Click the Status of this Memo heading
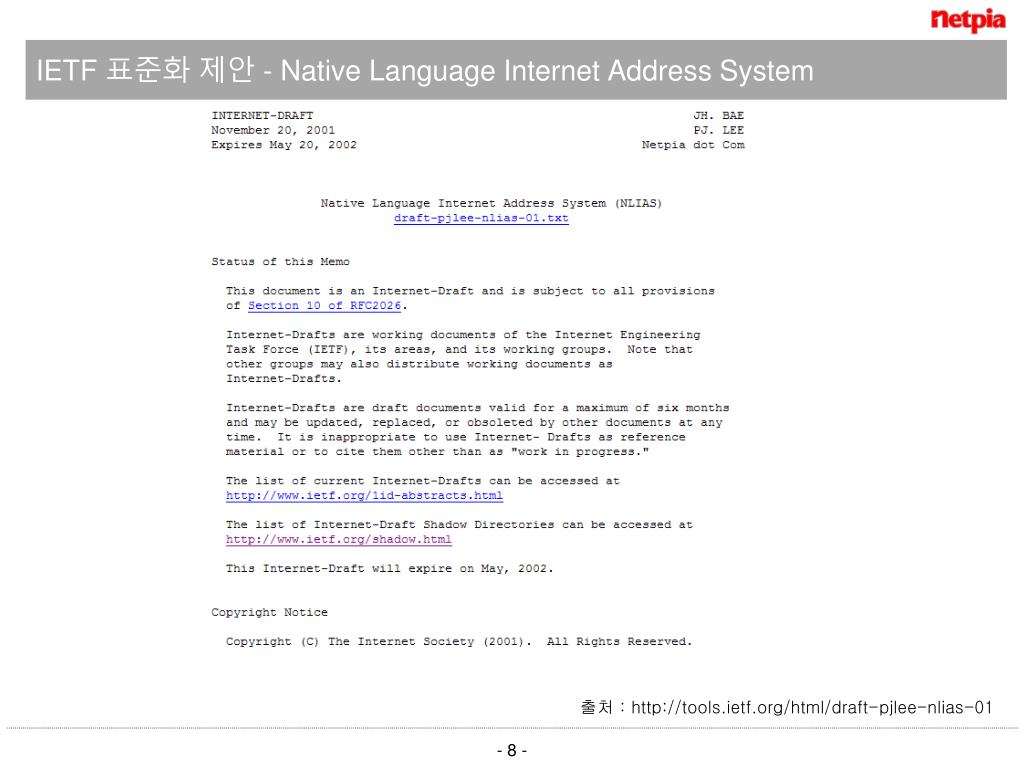The width and height of the screenshot is (1024, 768). (280, 262)
